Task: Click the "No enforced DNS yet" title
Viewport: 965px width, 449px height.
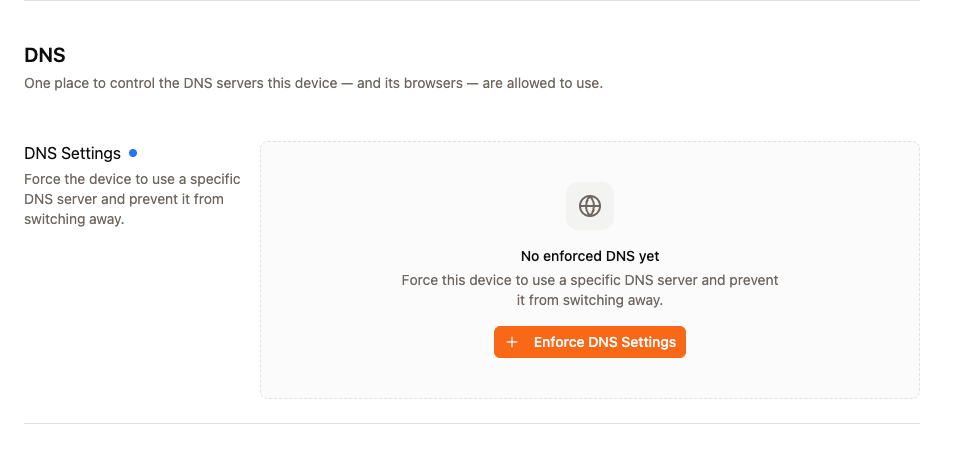Action: [590, 256]
